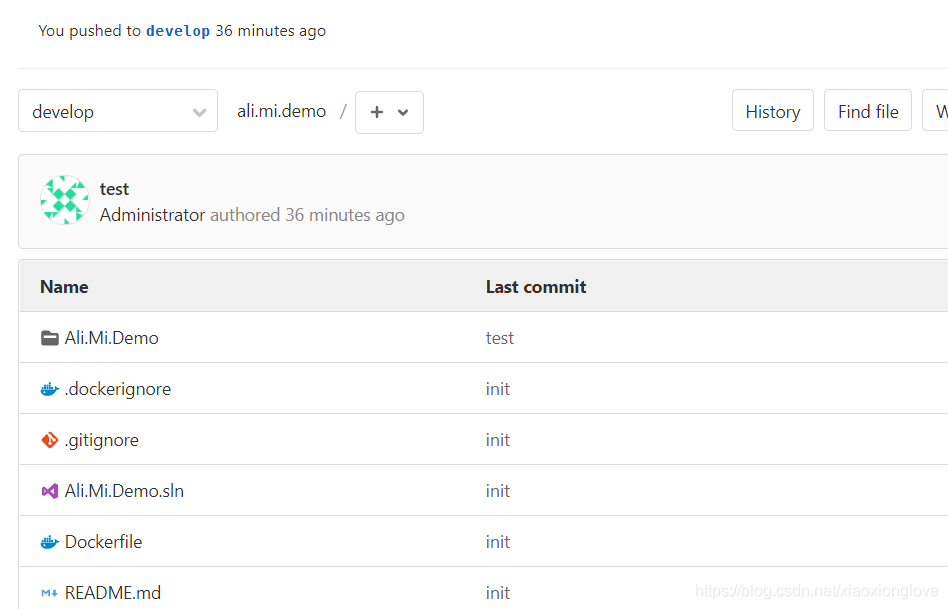Open the branch dropdown chevron

point(199,111)
